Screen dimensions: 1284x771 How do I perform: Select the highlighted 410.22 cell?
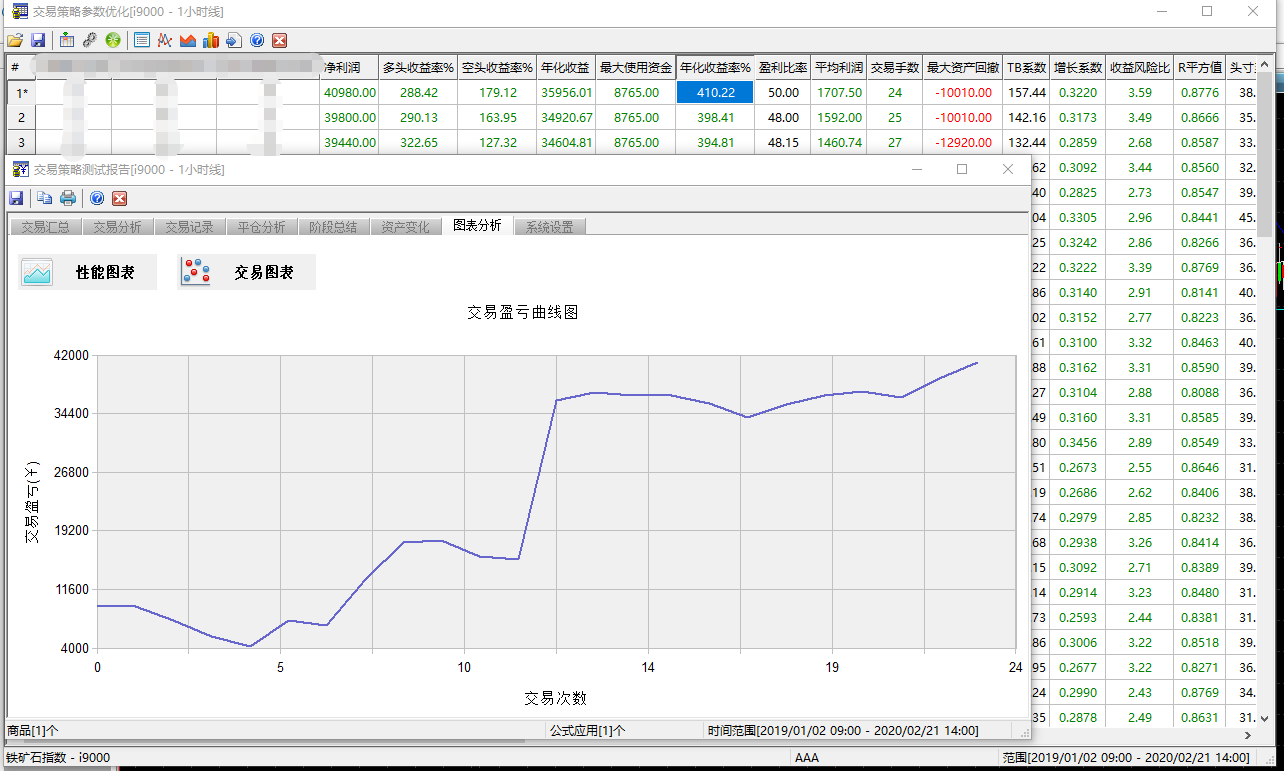tap(715, 92)
